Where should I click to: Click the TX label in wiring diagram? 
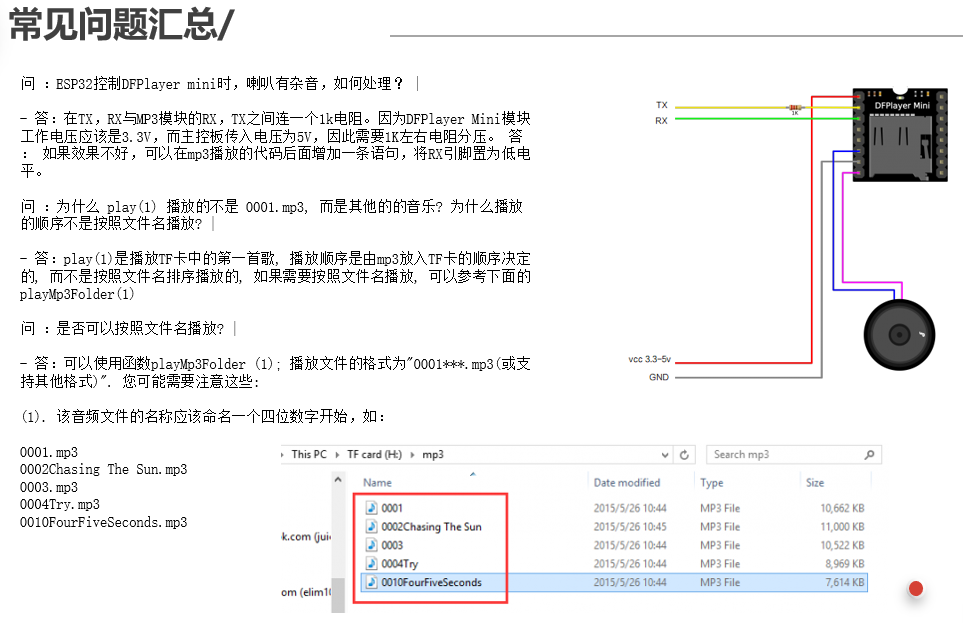pyautogui.click(x=661, y=105)
